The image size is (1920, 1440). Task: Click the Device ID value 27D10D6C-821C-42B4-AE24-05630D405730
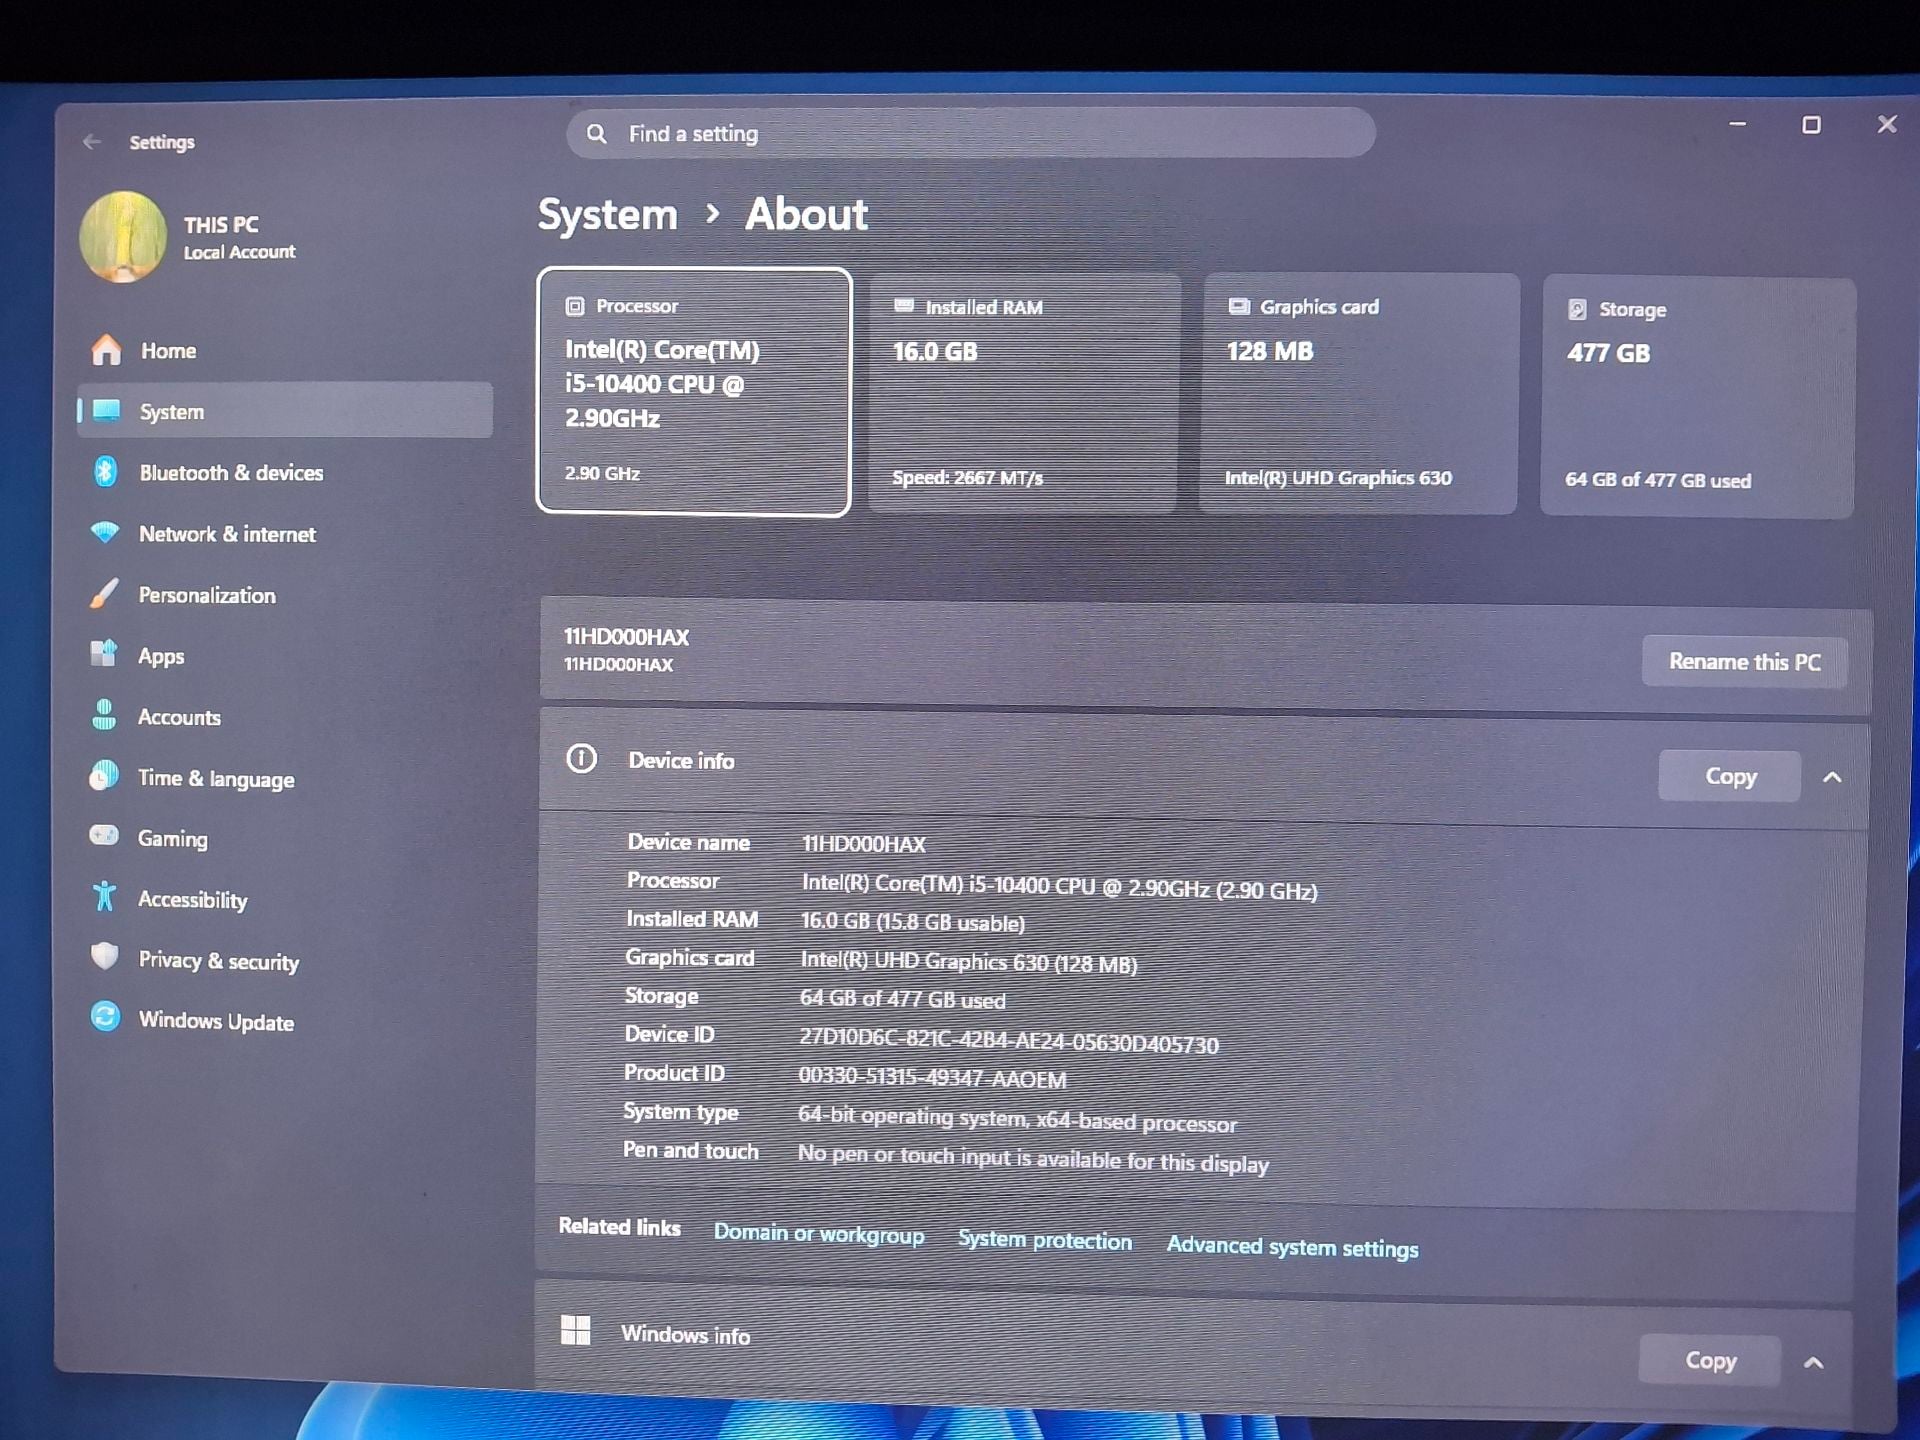click(1009, 1041)
